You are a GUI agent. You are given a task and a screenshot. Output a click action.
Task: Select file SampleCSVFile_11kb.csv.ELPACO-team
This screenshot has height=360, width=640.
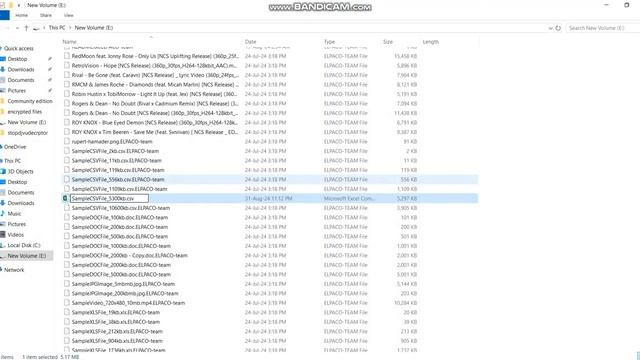tap(116, 160)
